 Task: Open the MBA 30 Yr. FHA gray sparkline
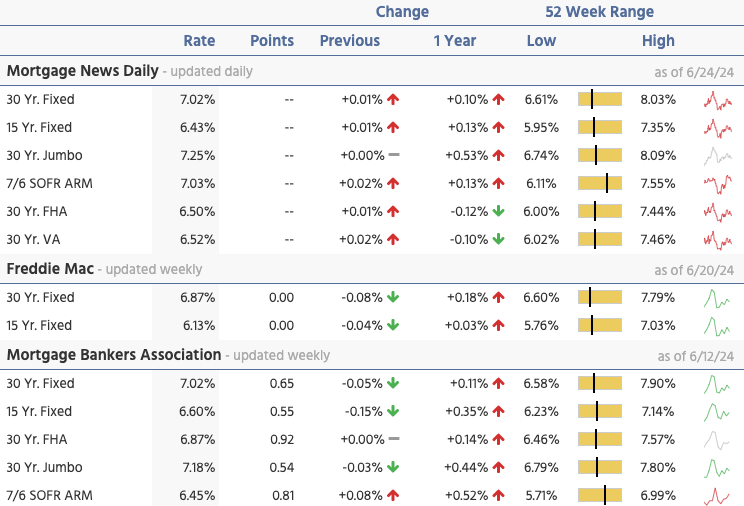(718, 440)
